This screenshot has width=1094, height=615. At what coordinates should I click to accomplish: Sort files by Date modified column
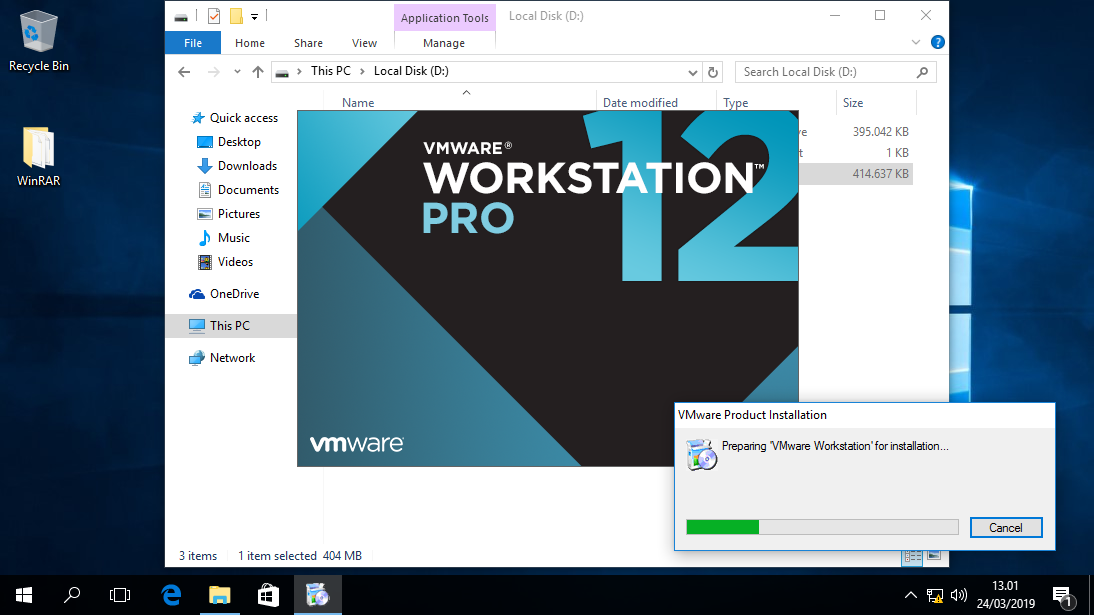click(640, 103)
